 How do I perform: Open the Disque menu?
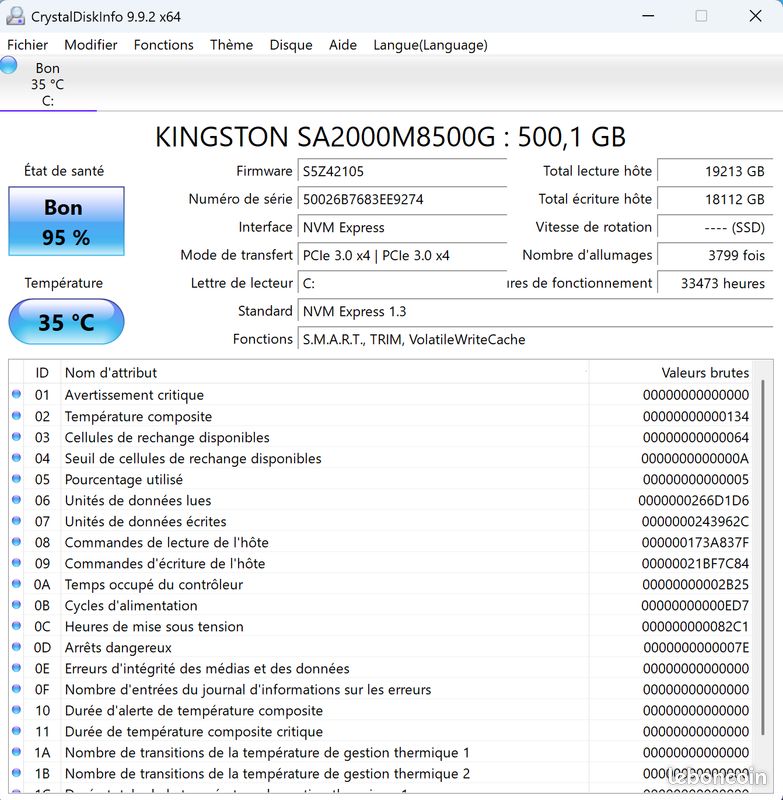[291, 45]
